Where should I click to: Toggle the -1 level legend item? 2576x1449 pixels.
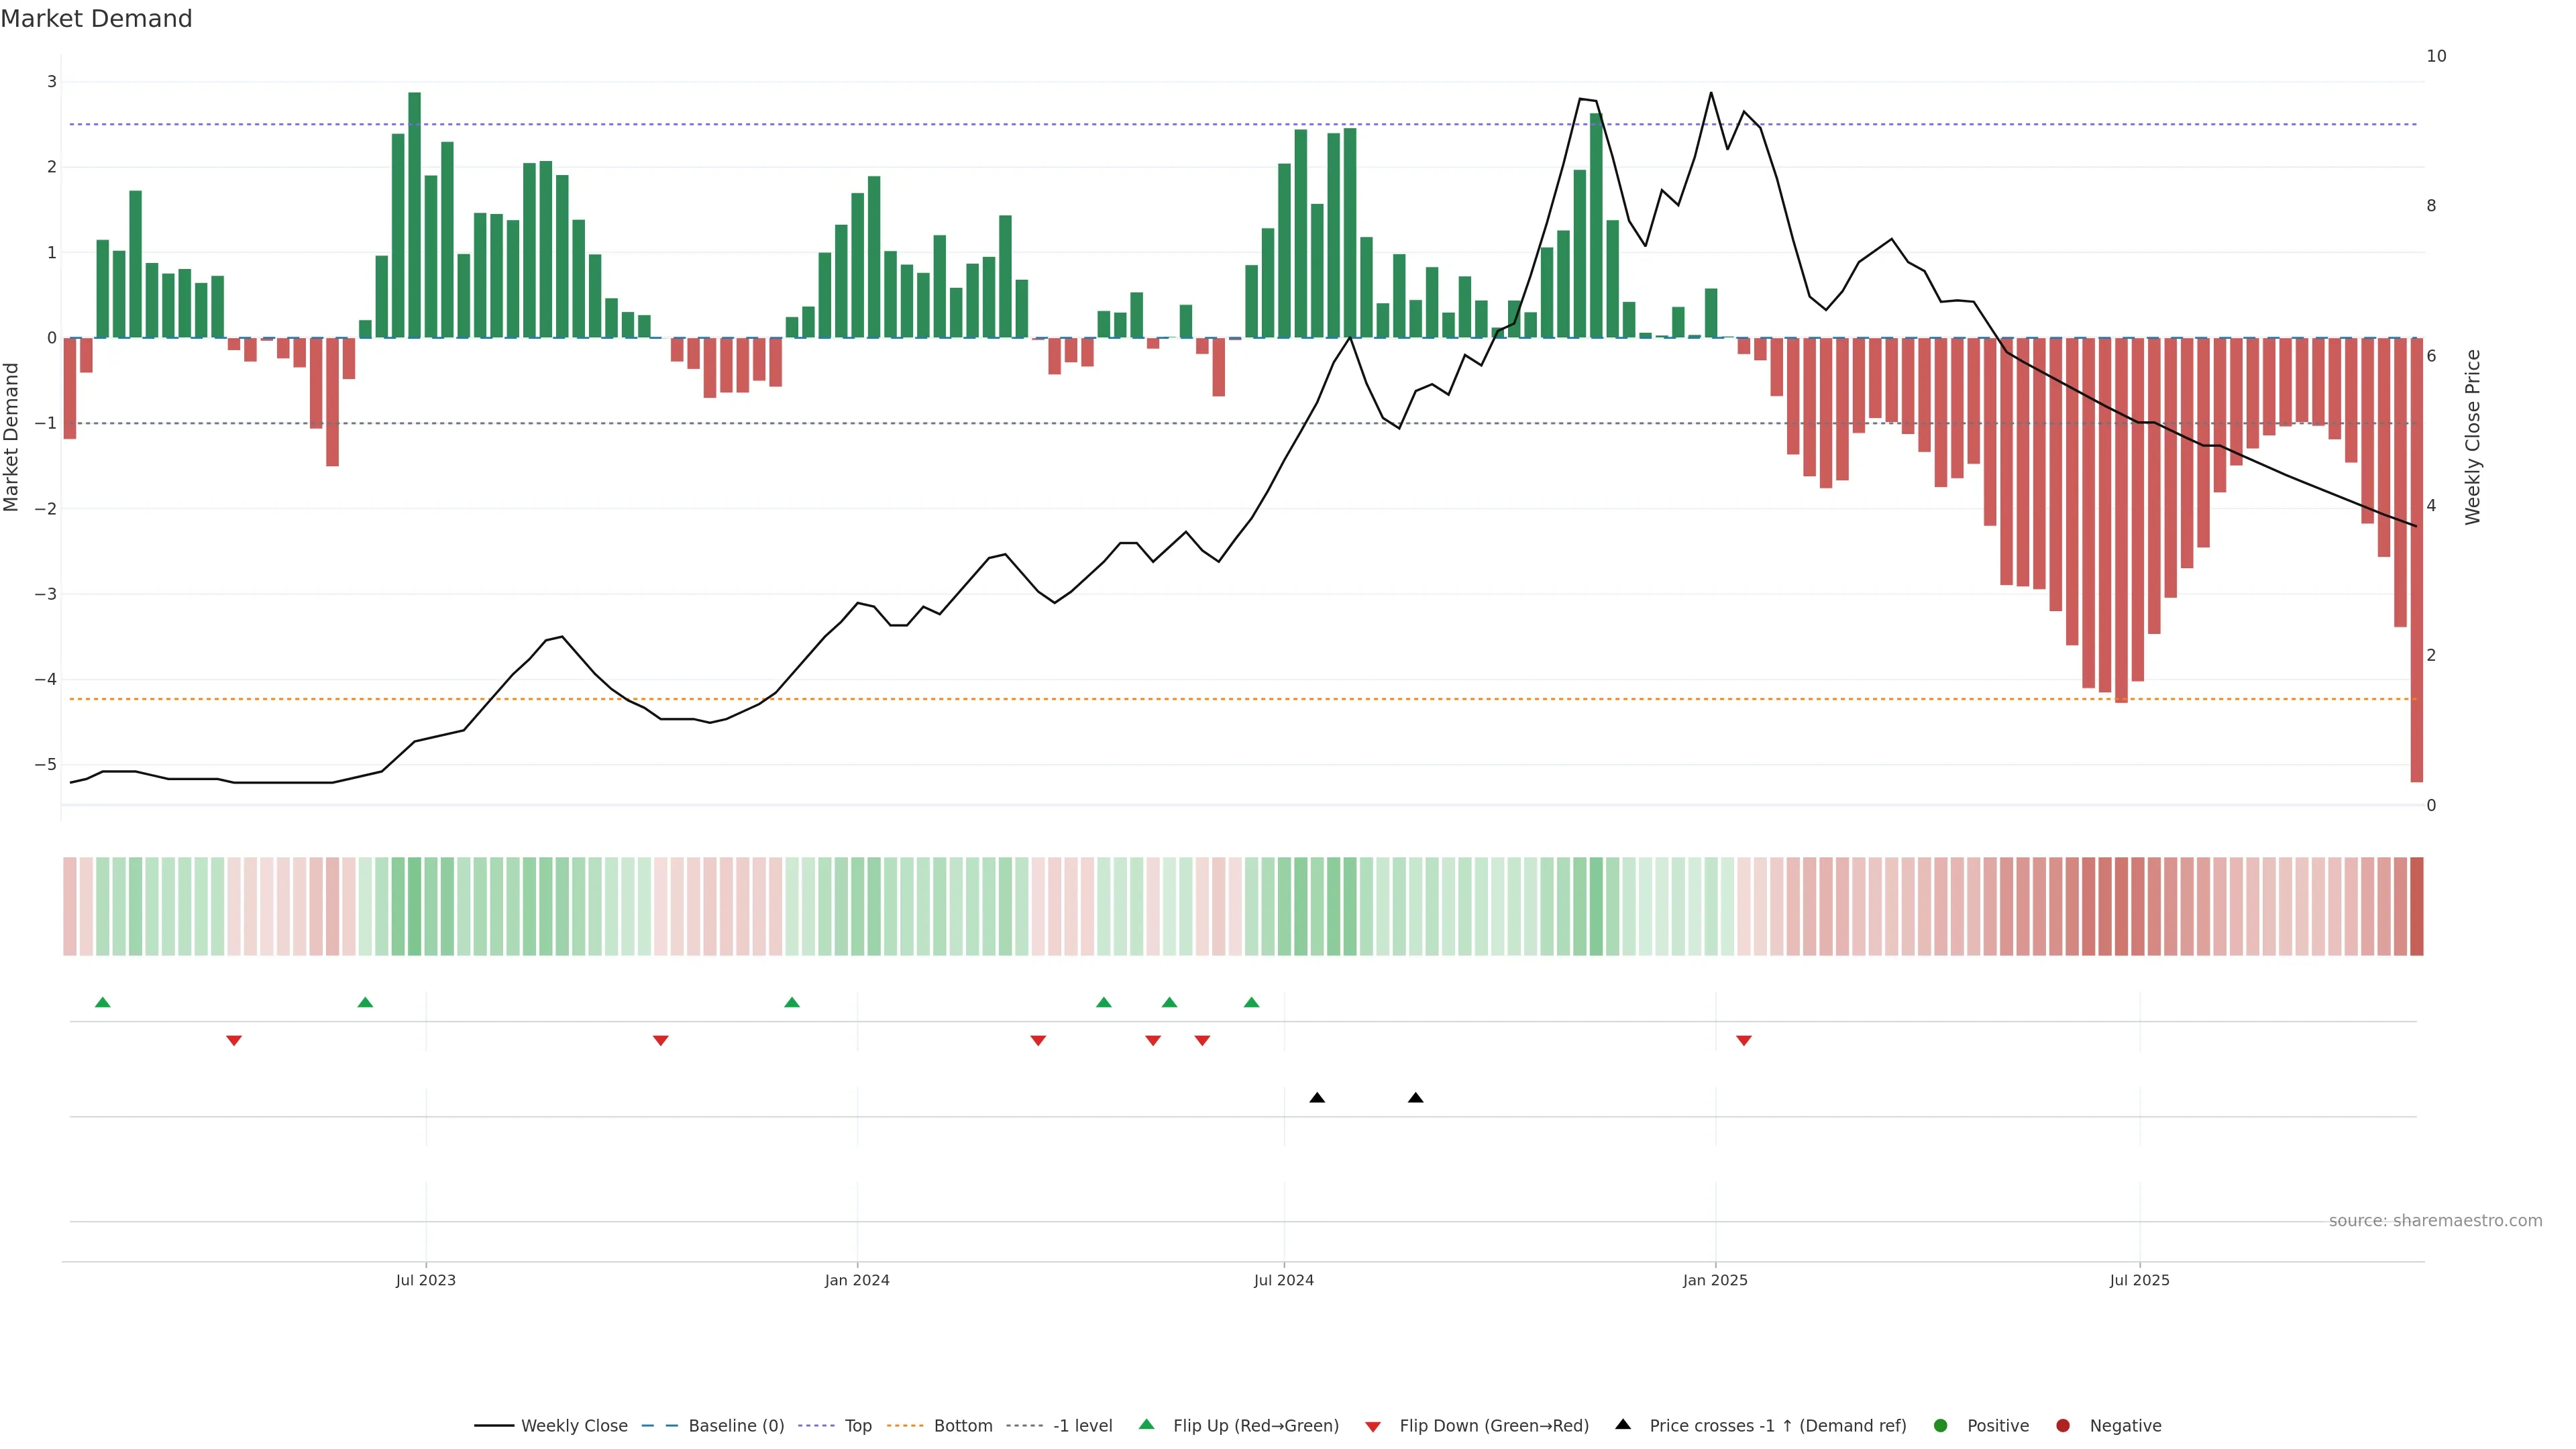(1082, 1426)
